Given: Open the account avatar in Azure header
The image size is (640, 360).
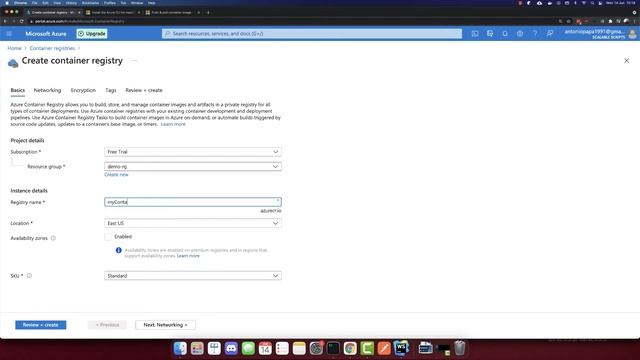Looking at the screenshot, I should point(632,33).
